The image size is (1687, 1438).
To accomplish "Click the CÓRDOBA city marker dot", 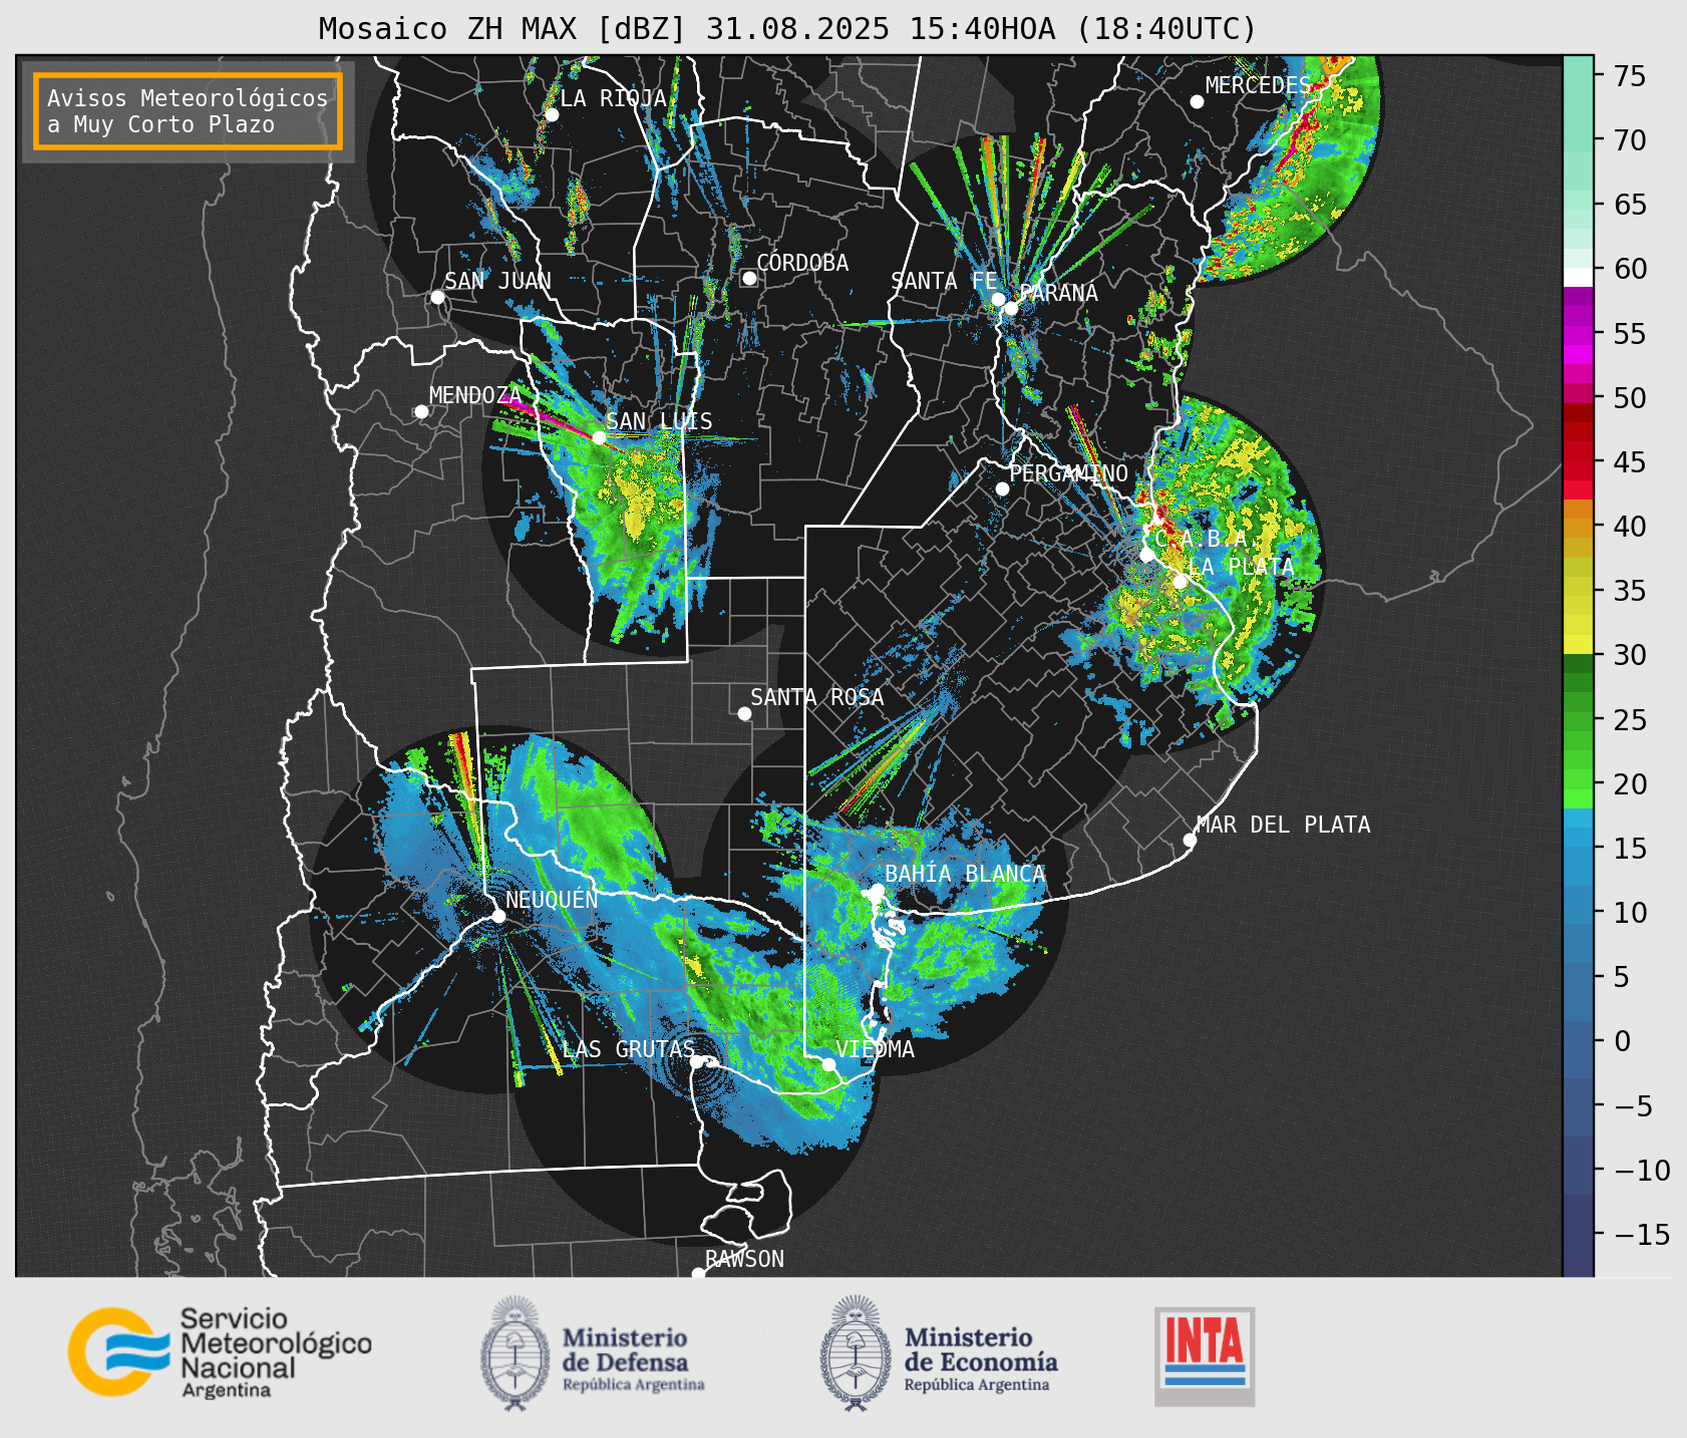I will [x=749, y=278].
